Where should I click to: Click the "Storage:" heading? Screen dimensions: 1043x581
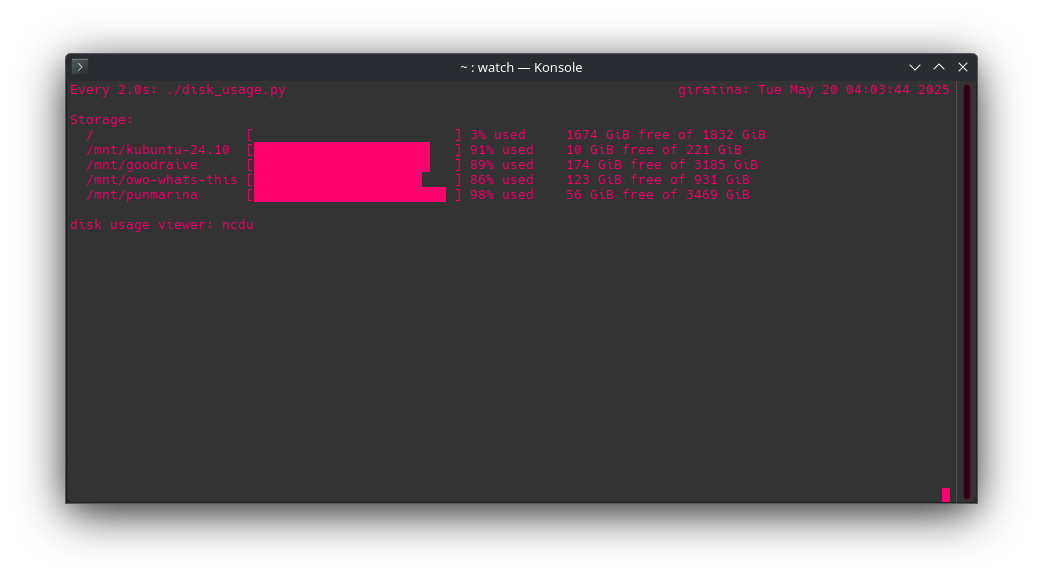click(102, 120)
